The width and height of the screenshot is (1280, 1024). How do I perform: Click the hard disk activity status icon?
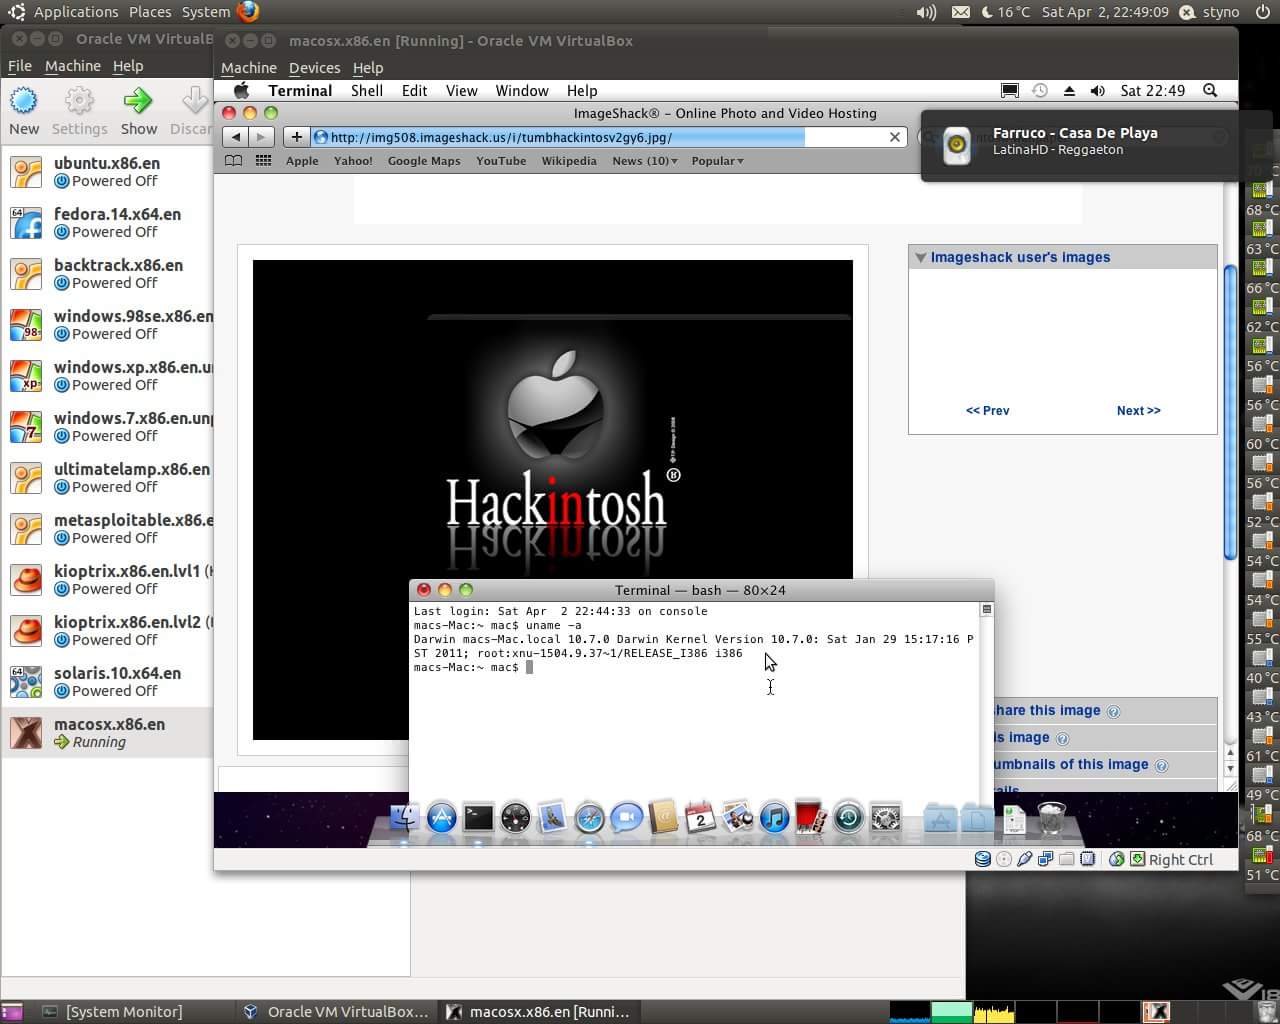(982, 859)
